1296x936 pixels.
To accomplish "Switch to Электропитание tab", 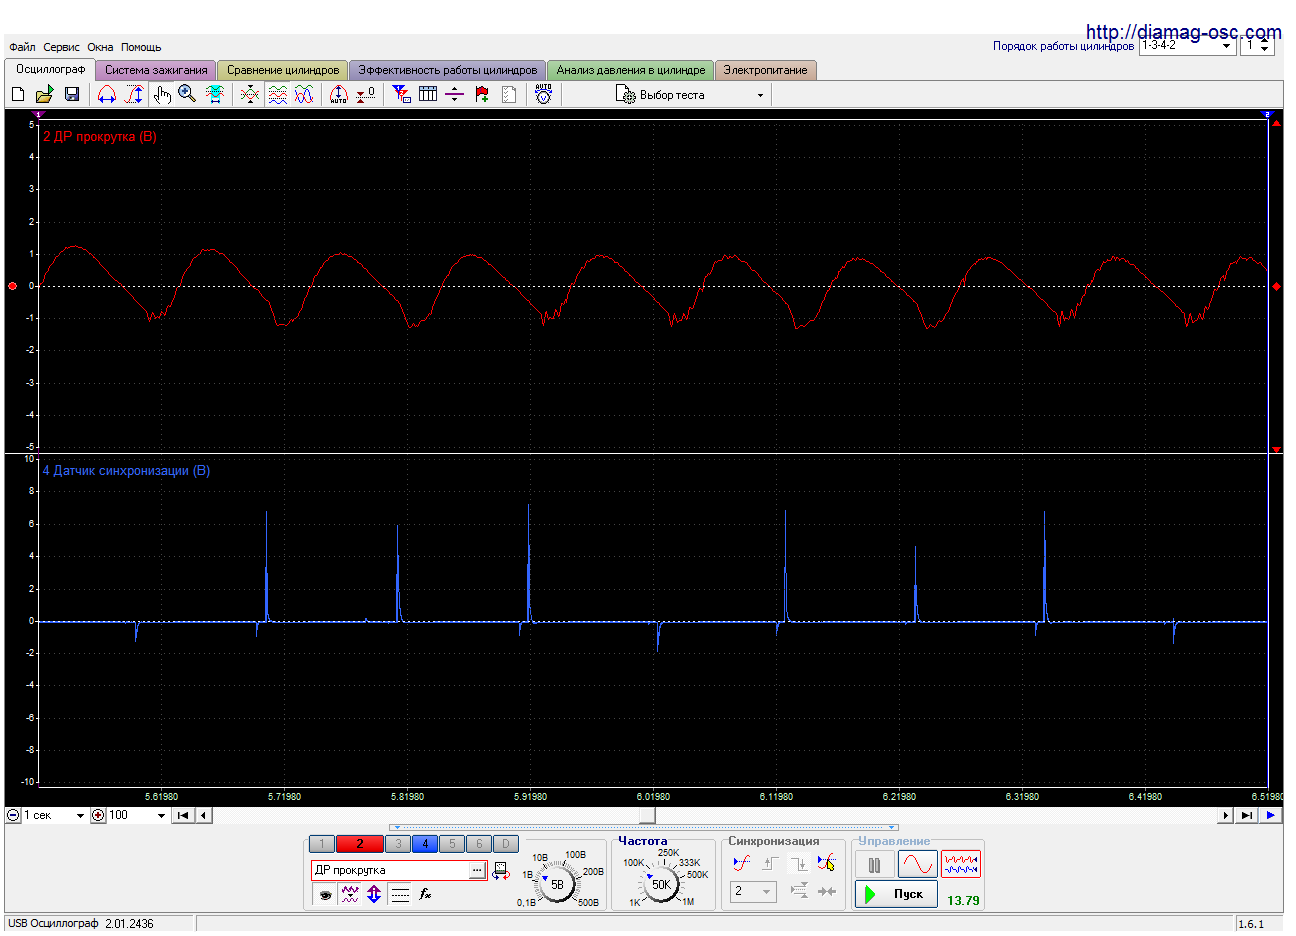I will (766, 70).
